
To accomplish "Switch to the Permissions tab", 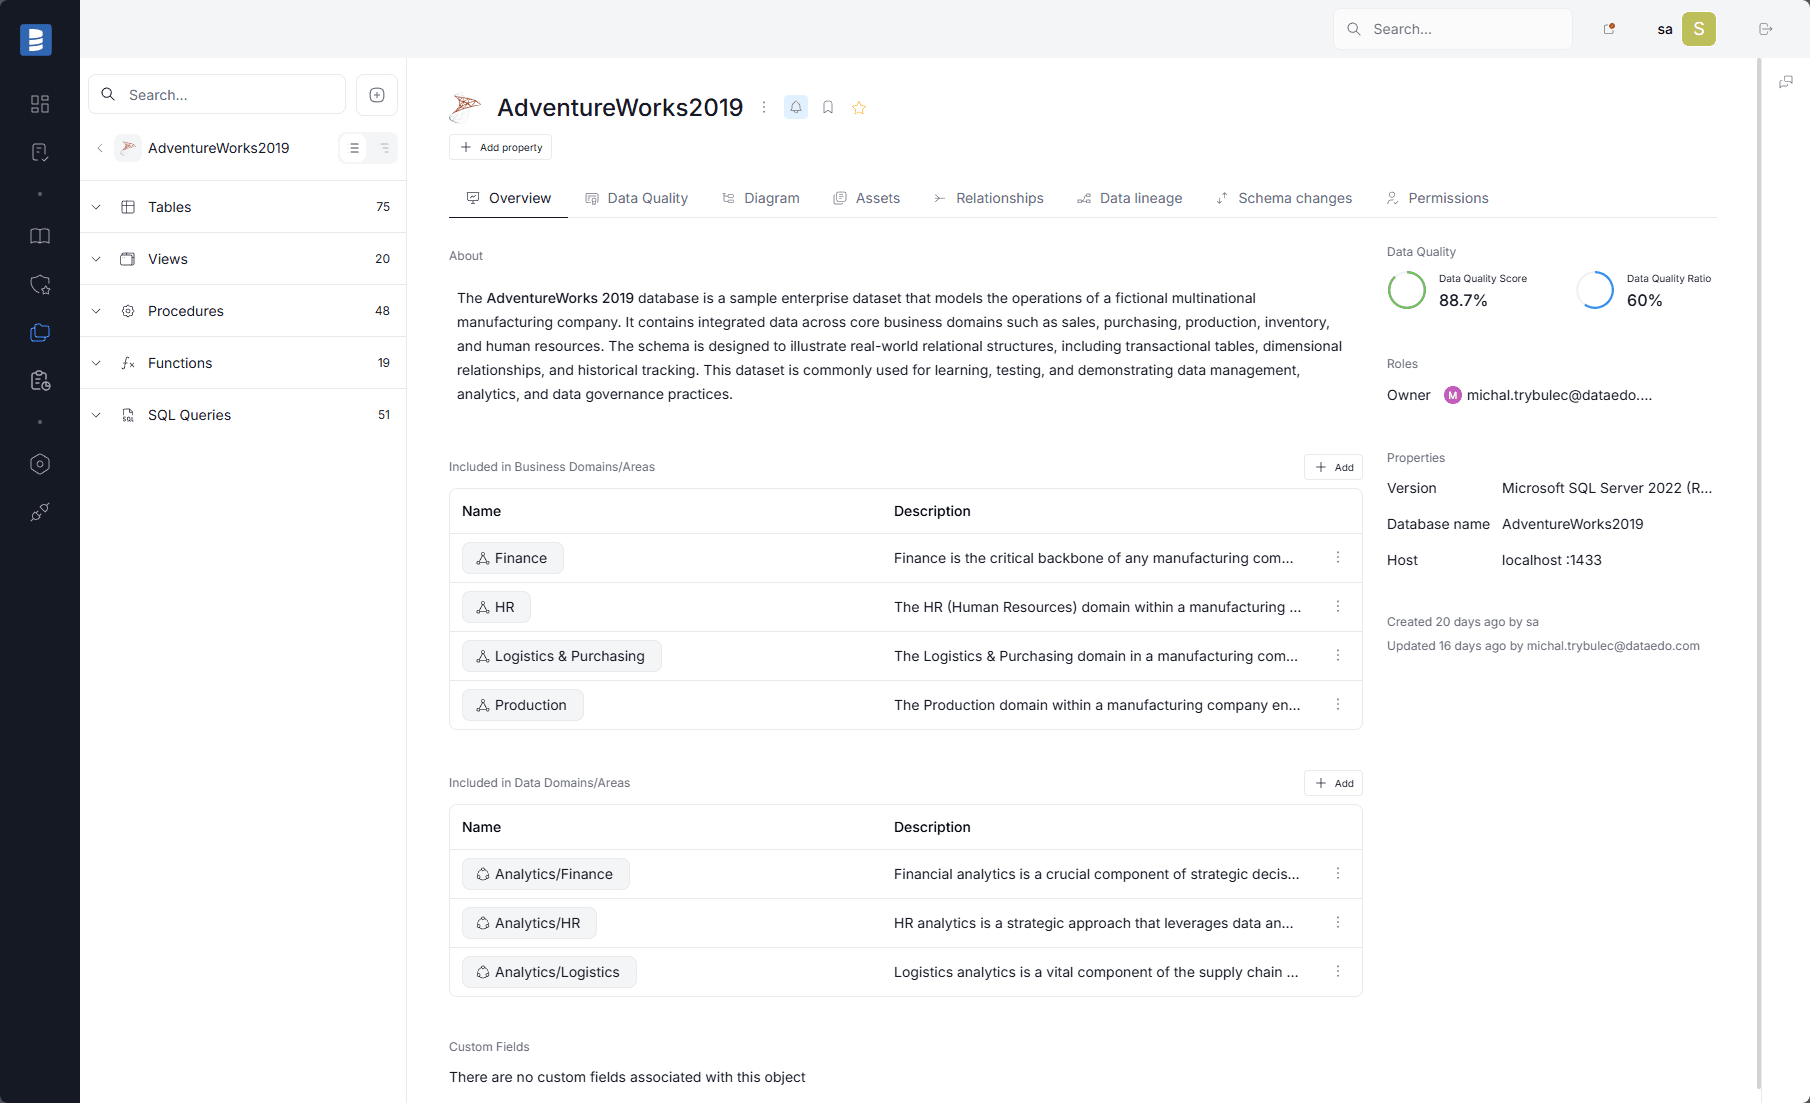I will coord(1438,198).
